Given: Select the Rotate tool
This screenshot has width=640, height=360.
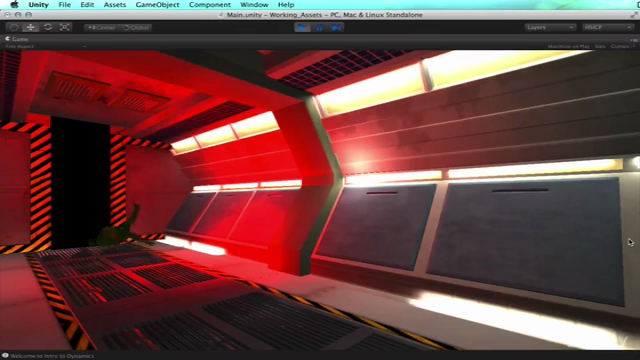Looking at the screenshot, I should [48, 27].
